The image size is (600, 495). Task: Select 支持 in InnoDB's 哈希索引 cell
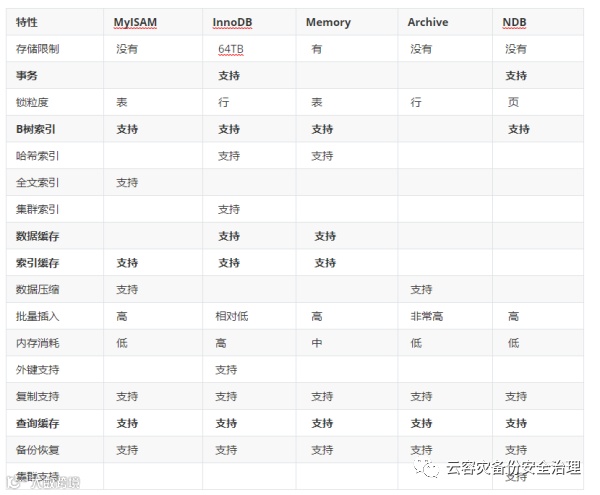point(229,156)
